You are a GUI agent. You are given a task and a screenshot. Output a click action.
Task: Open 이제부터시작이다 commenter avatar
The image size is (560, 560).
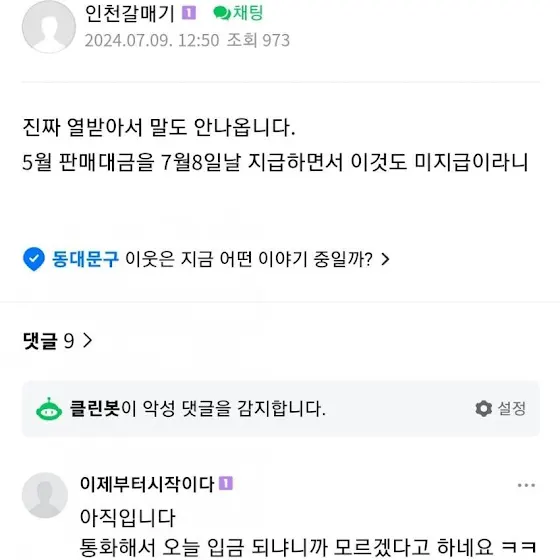coord(45,495)
